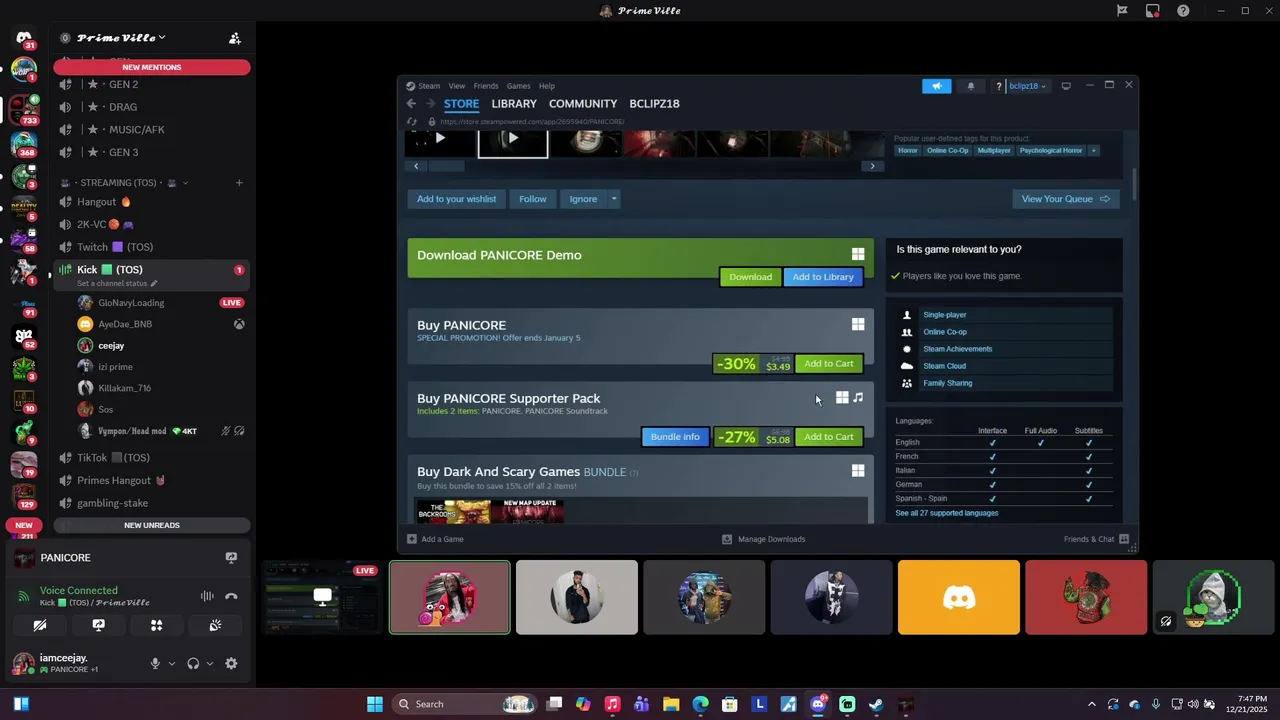Join the GEN 2 voice channel
This screenshot has width=1280, height=720.
coord(150,84)
